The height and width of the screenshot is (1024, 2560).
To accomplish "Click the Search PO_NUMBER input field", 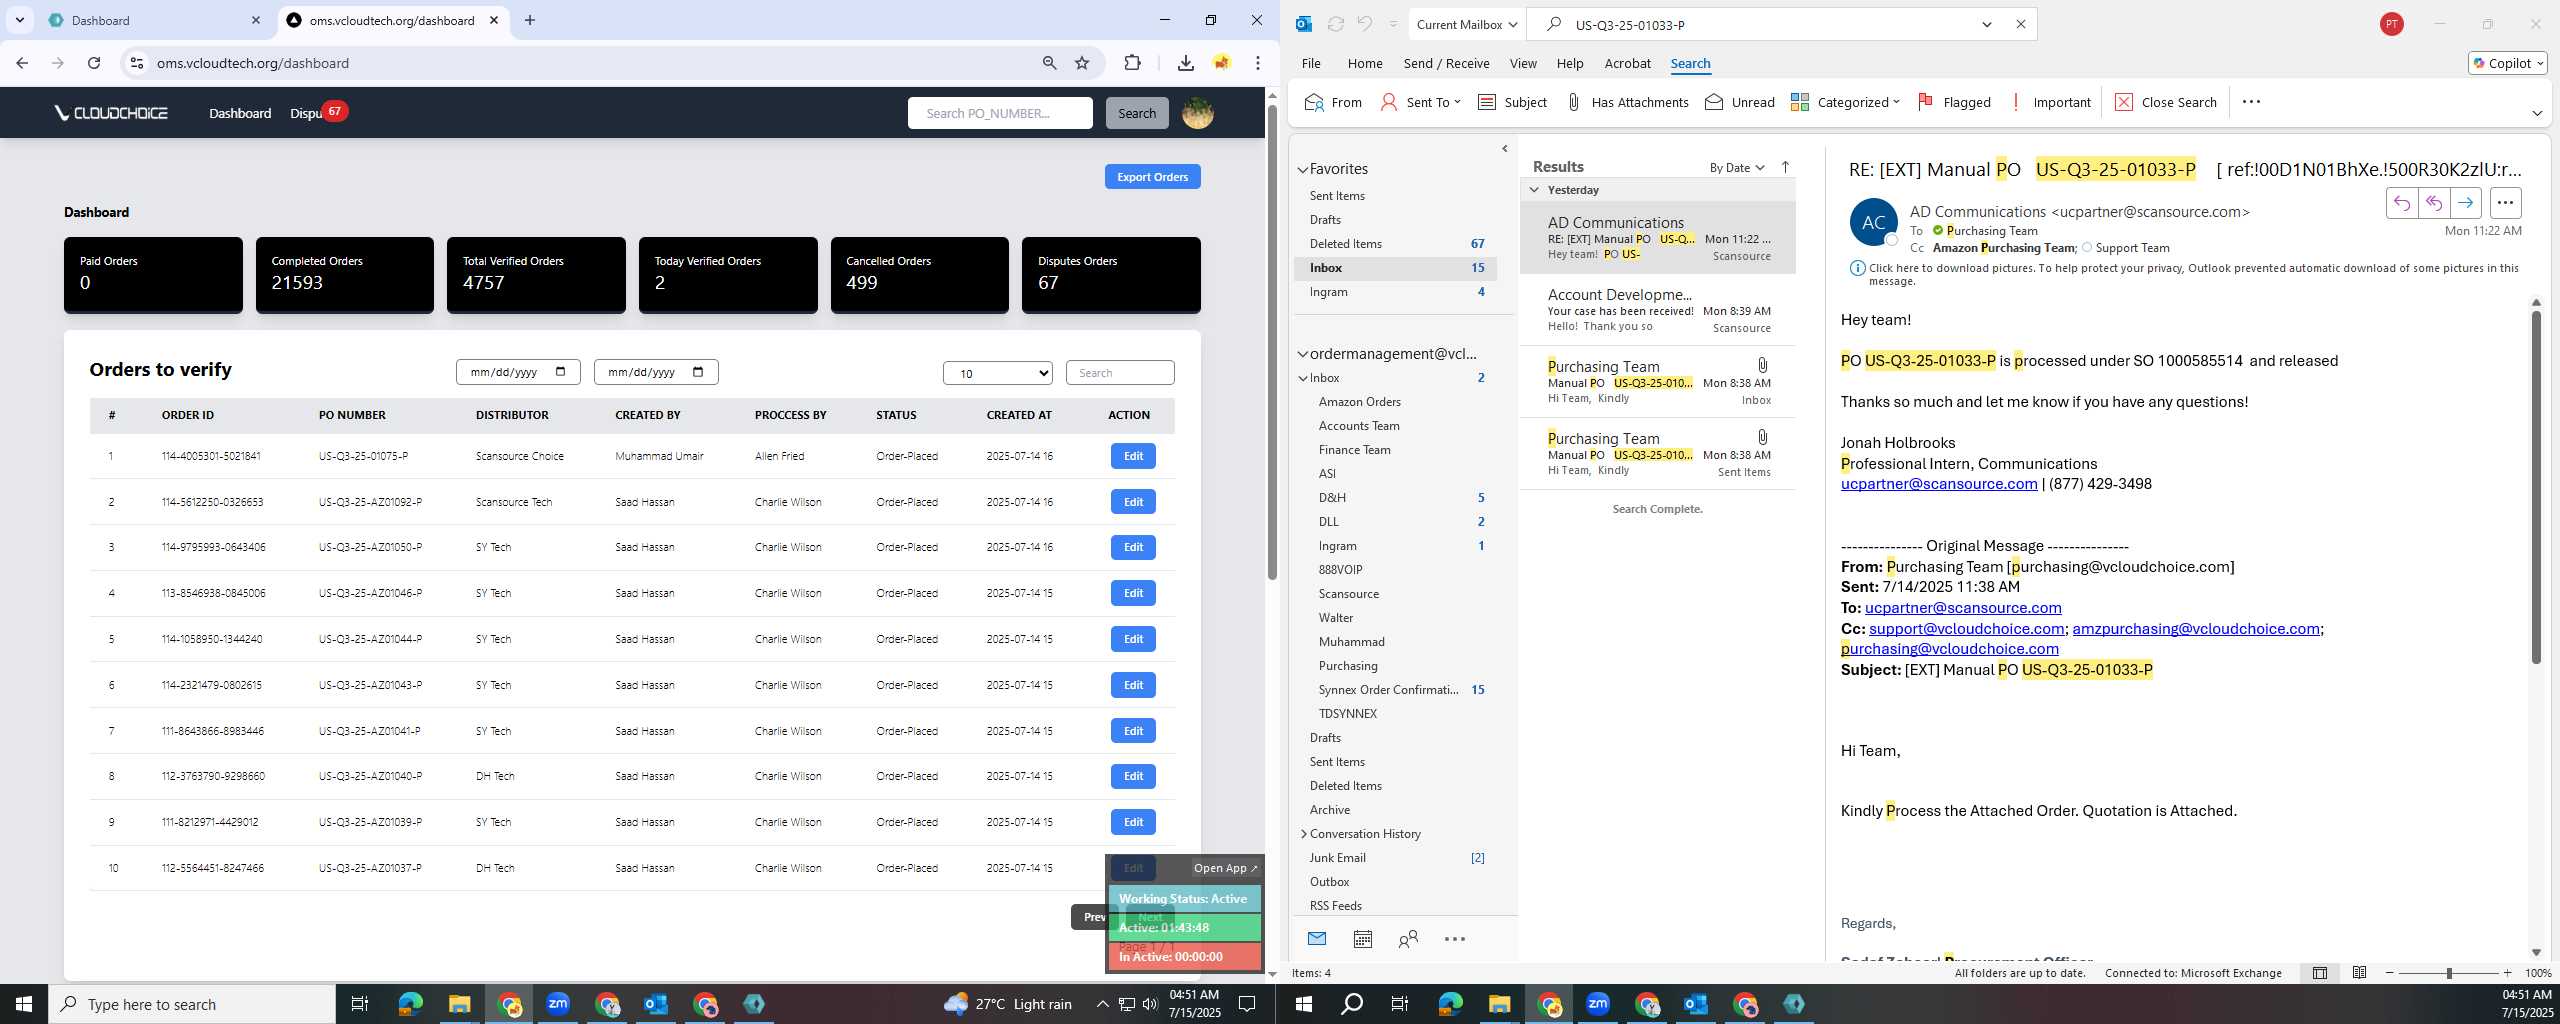I will pos(1000,113).
